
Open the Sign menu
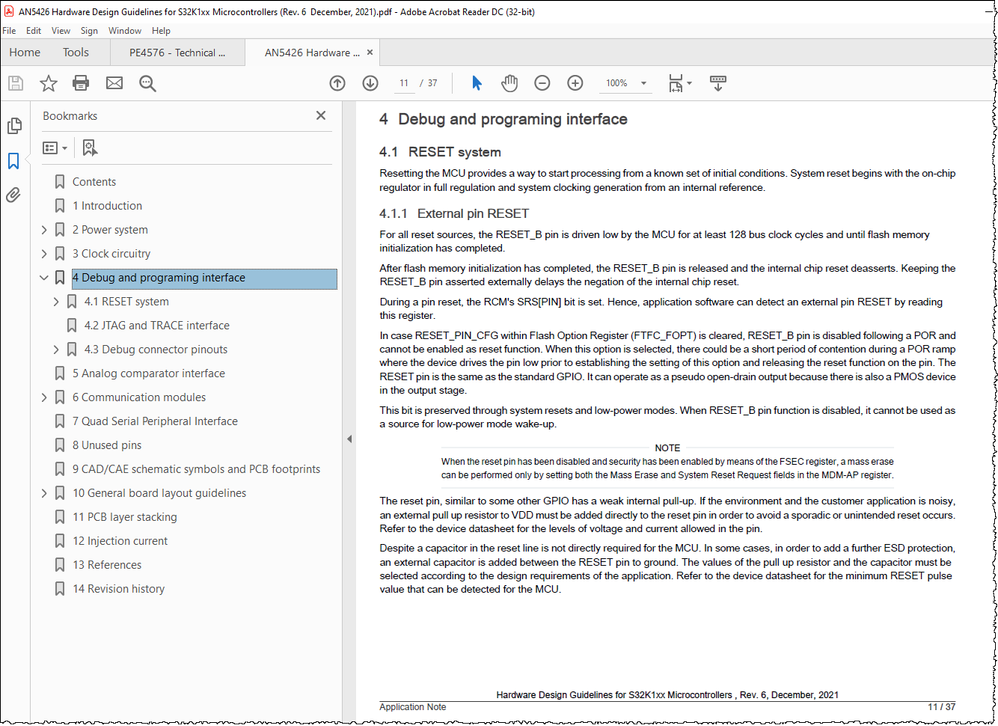click(89, 31)
